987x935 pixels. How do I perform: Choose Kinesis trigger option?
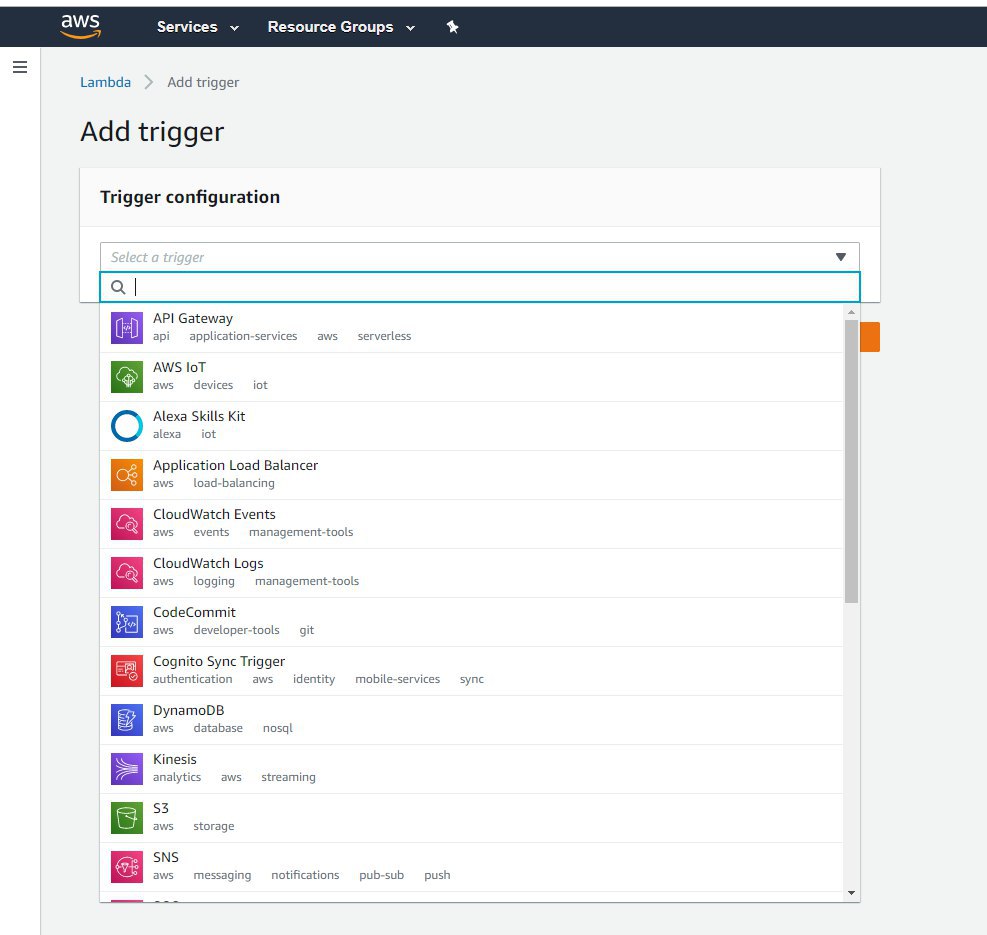(x=471, y=769)
